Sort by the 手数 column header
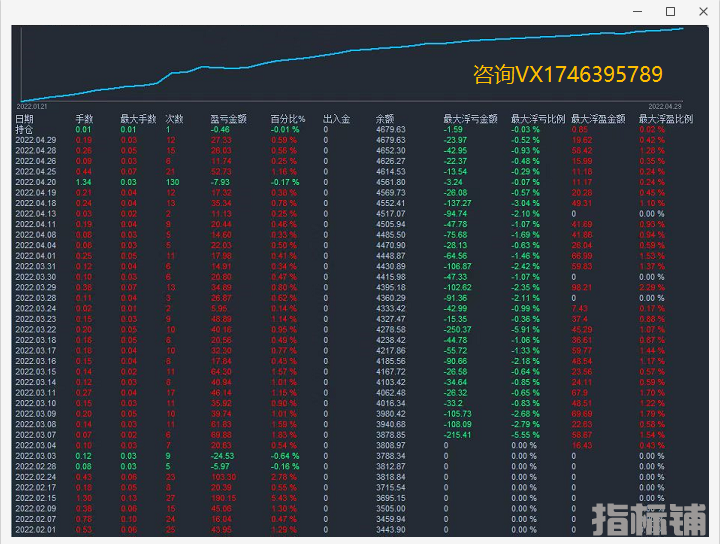This screenshot has width=720, height=544. point(84,119)
